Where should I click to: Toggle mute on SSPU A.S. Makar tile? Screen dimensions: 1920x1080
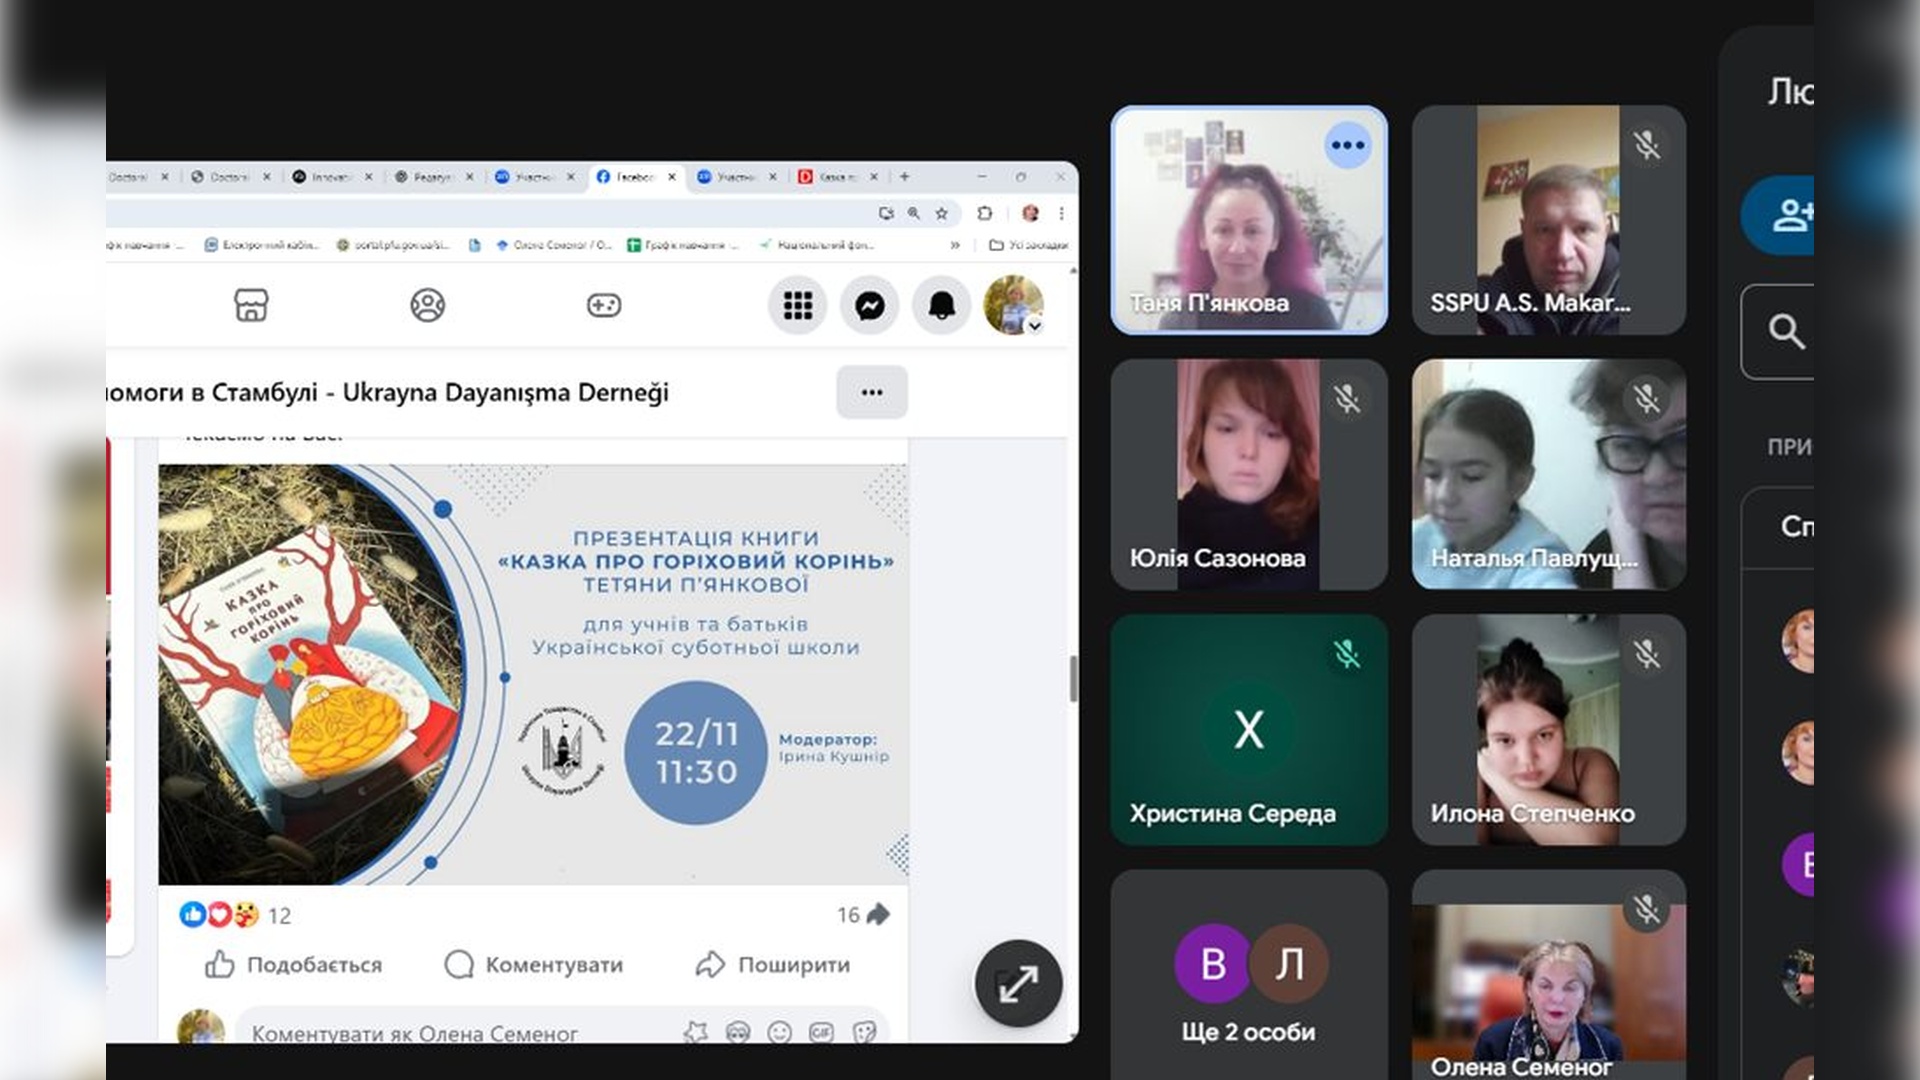click(x=1646, y=145)
